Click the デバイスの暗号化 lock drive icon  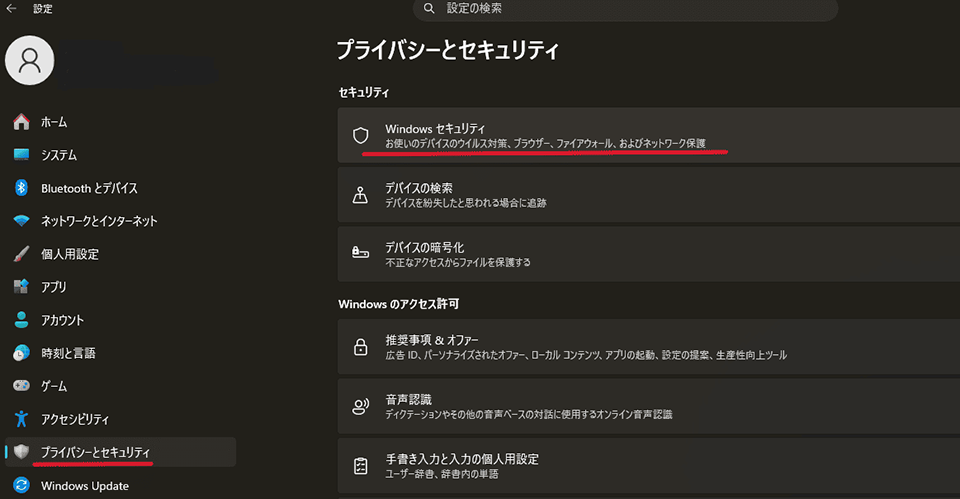pos(361,252)
